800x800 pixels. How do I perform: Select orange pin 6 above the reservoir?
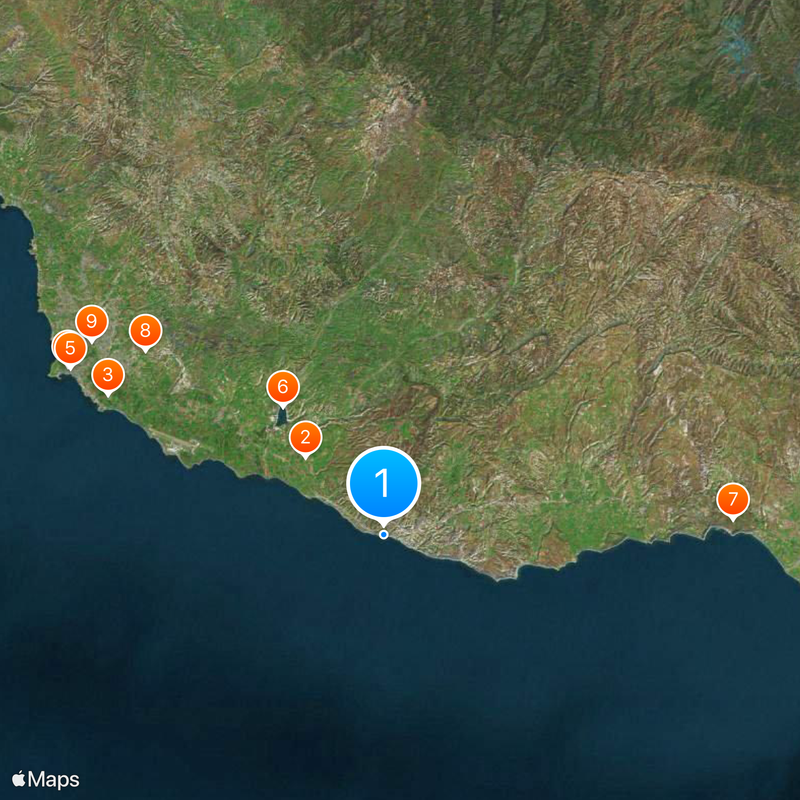coord(283,387)
